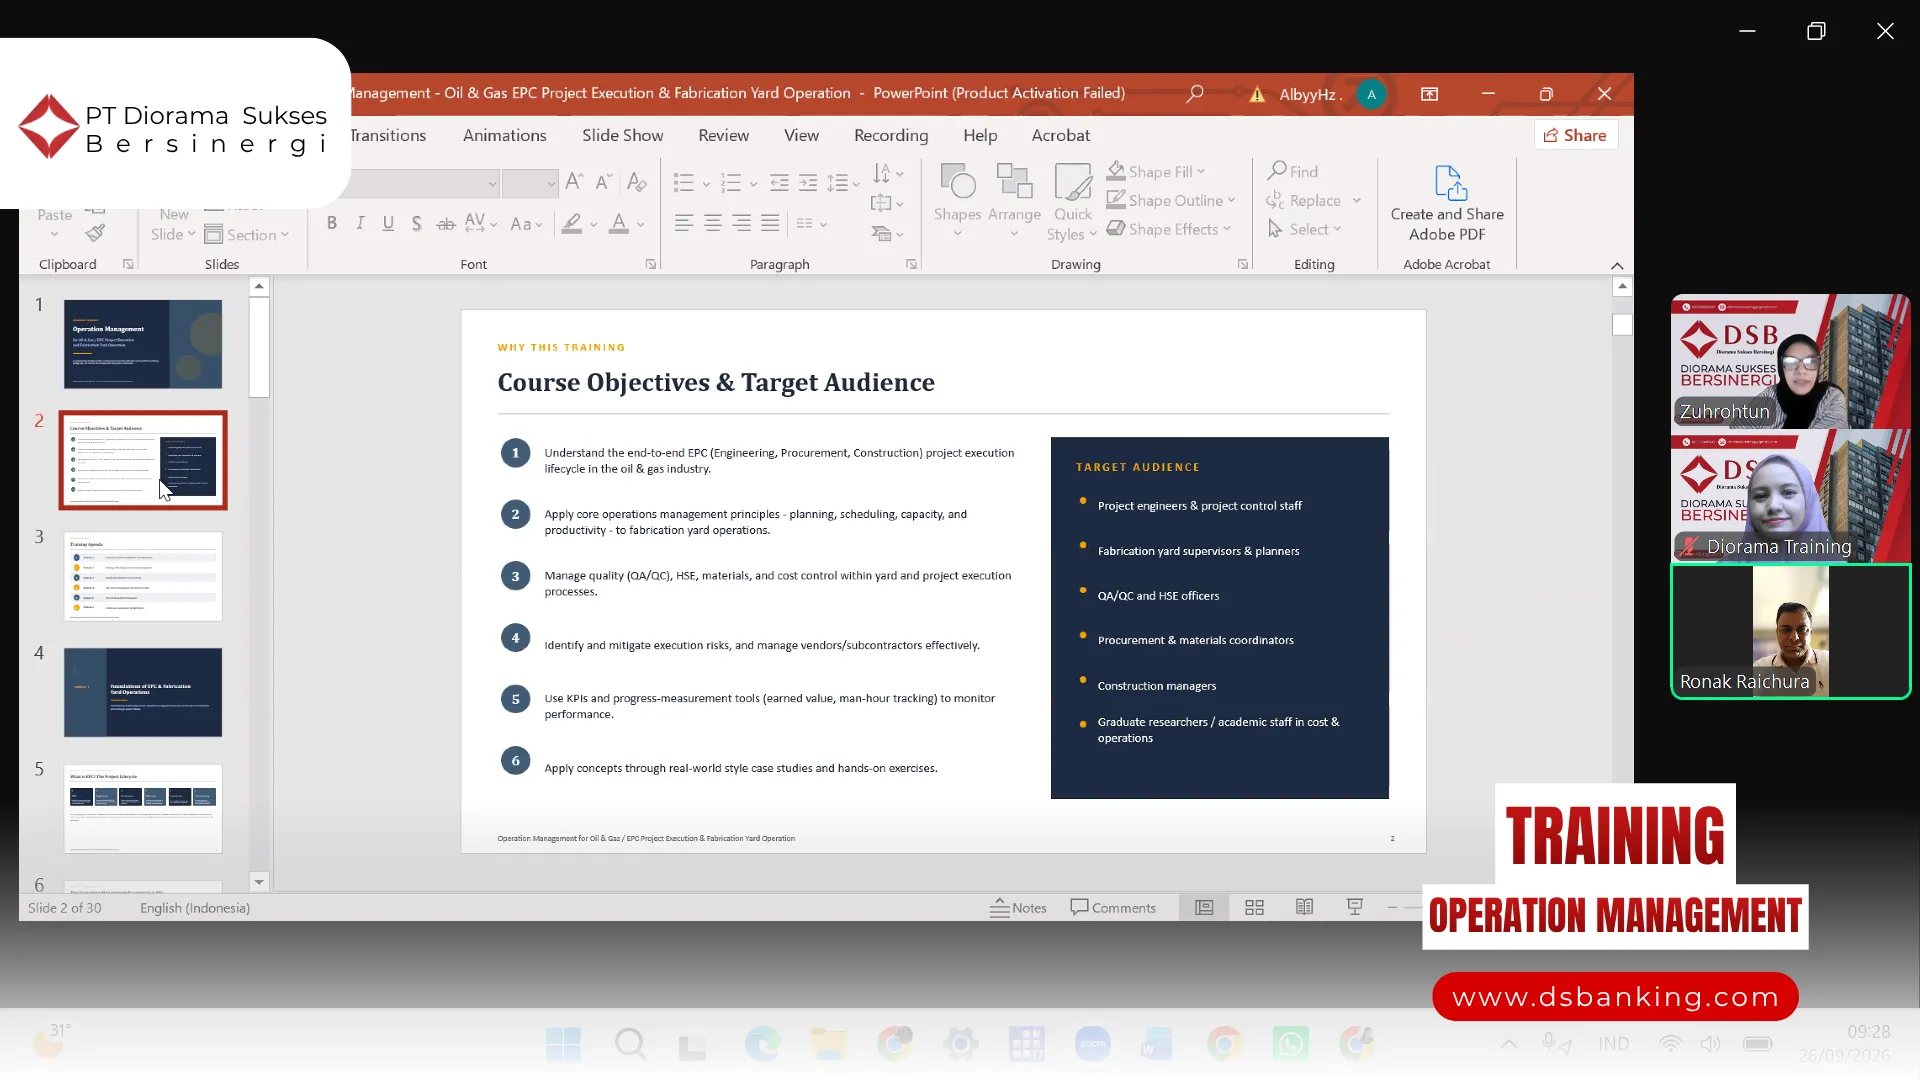Toggle justified text alignment
This screenshot has height=1080, width=1920.
pos(770,224)
